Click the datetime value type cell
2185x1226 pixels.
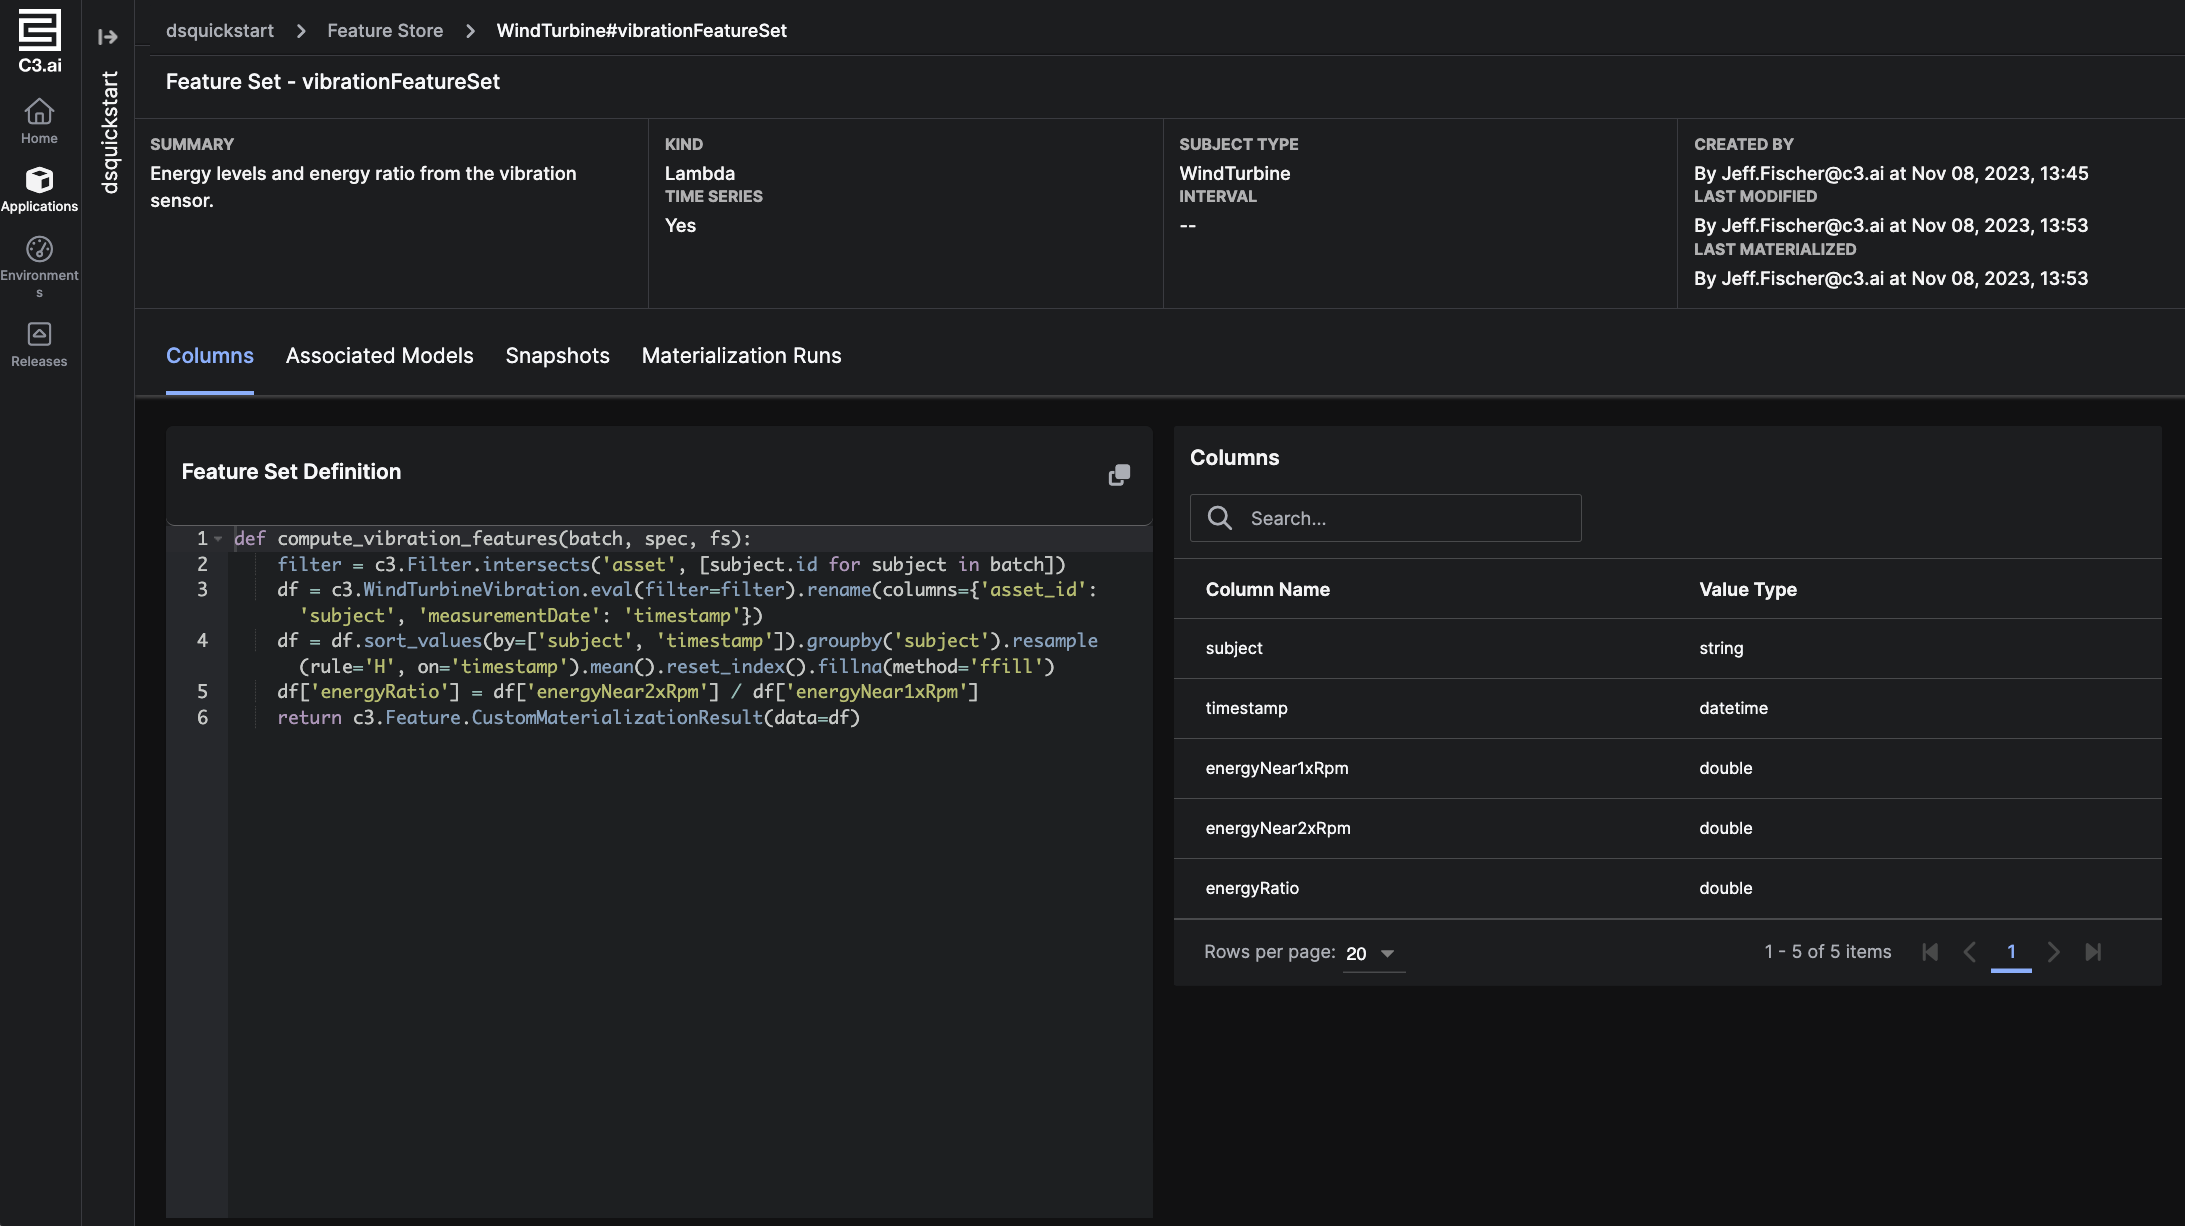(x=1733, y=708)
